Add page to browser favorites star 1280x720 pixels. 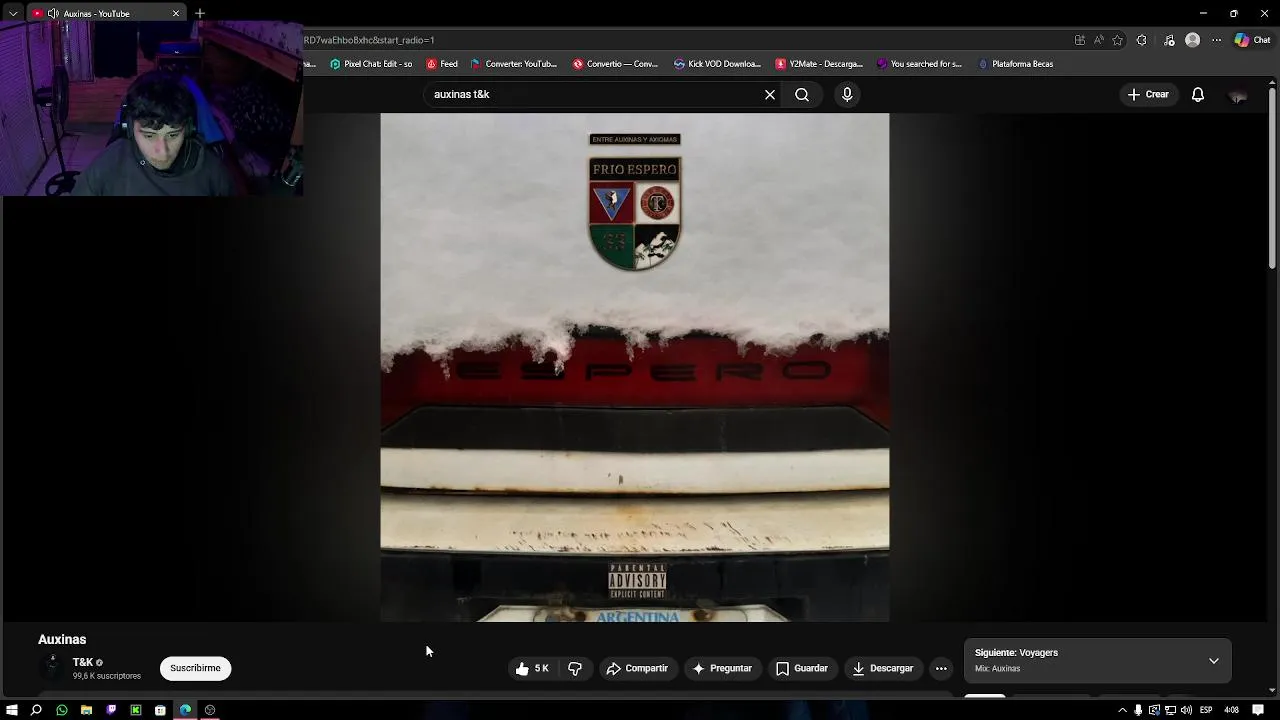pyautogui.click(x=1117, y=40)
